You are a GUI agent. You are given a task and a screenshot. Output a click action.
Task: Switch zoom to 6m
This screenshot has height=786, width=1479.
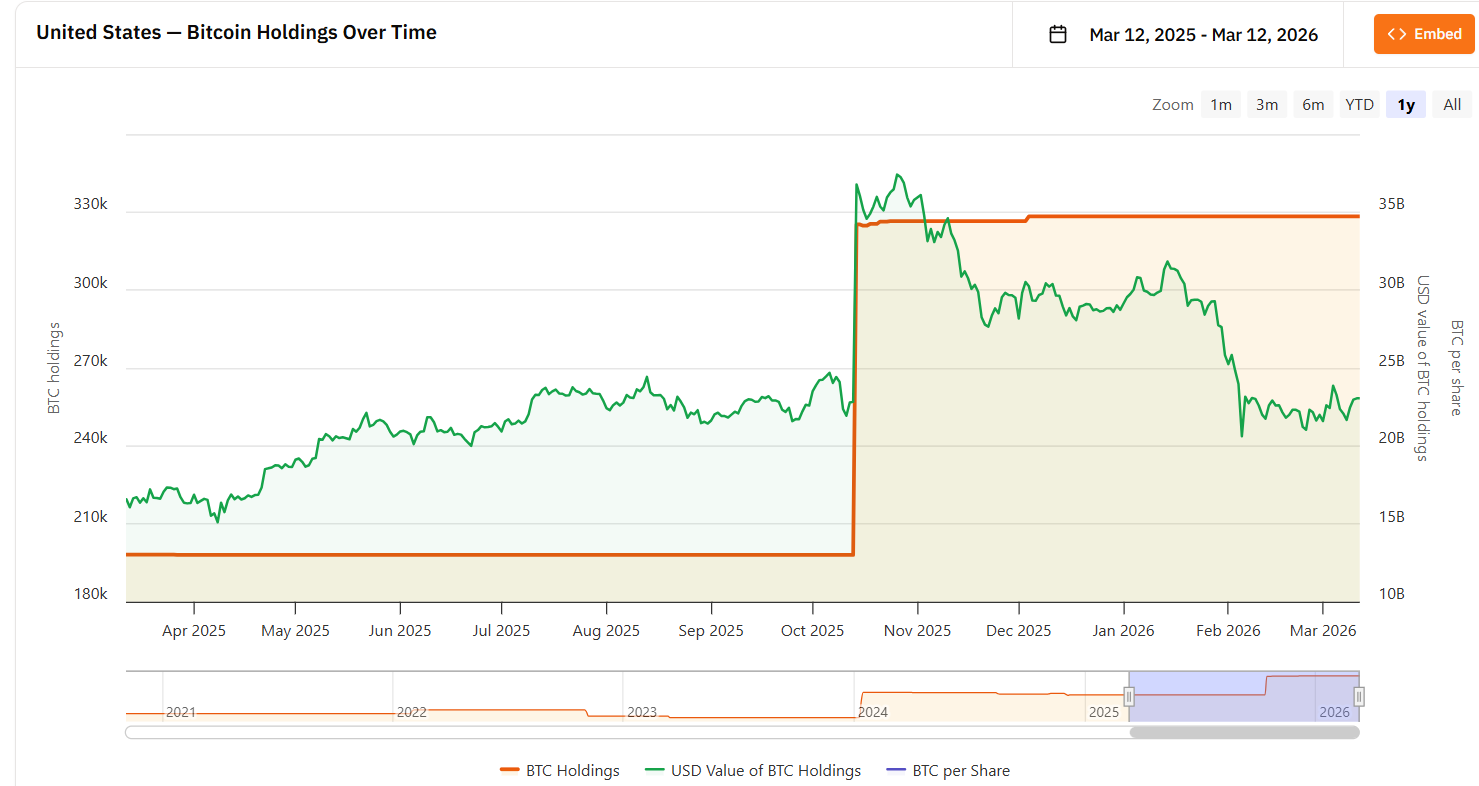[1313, 105]
